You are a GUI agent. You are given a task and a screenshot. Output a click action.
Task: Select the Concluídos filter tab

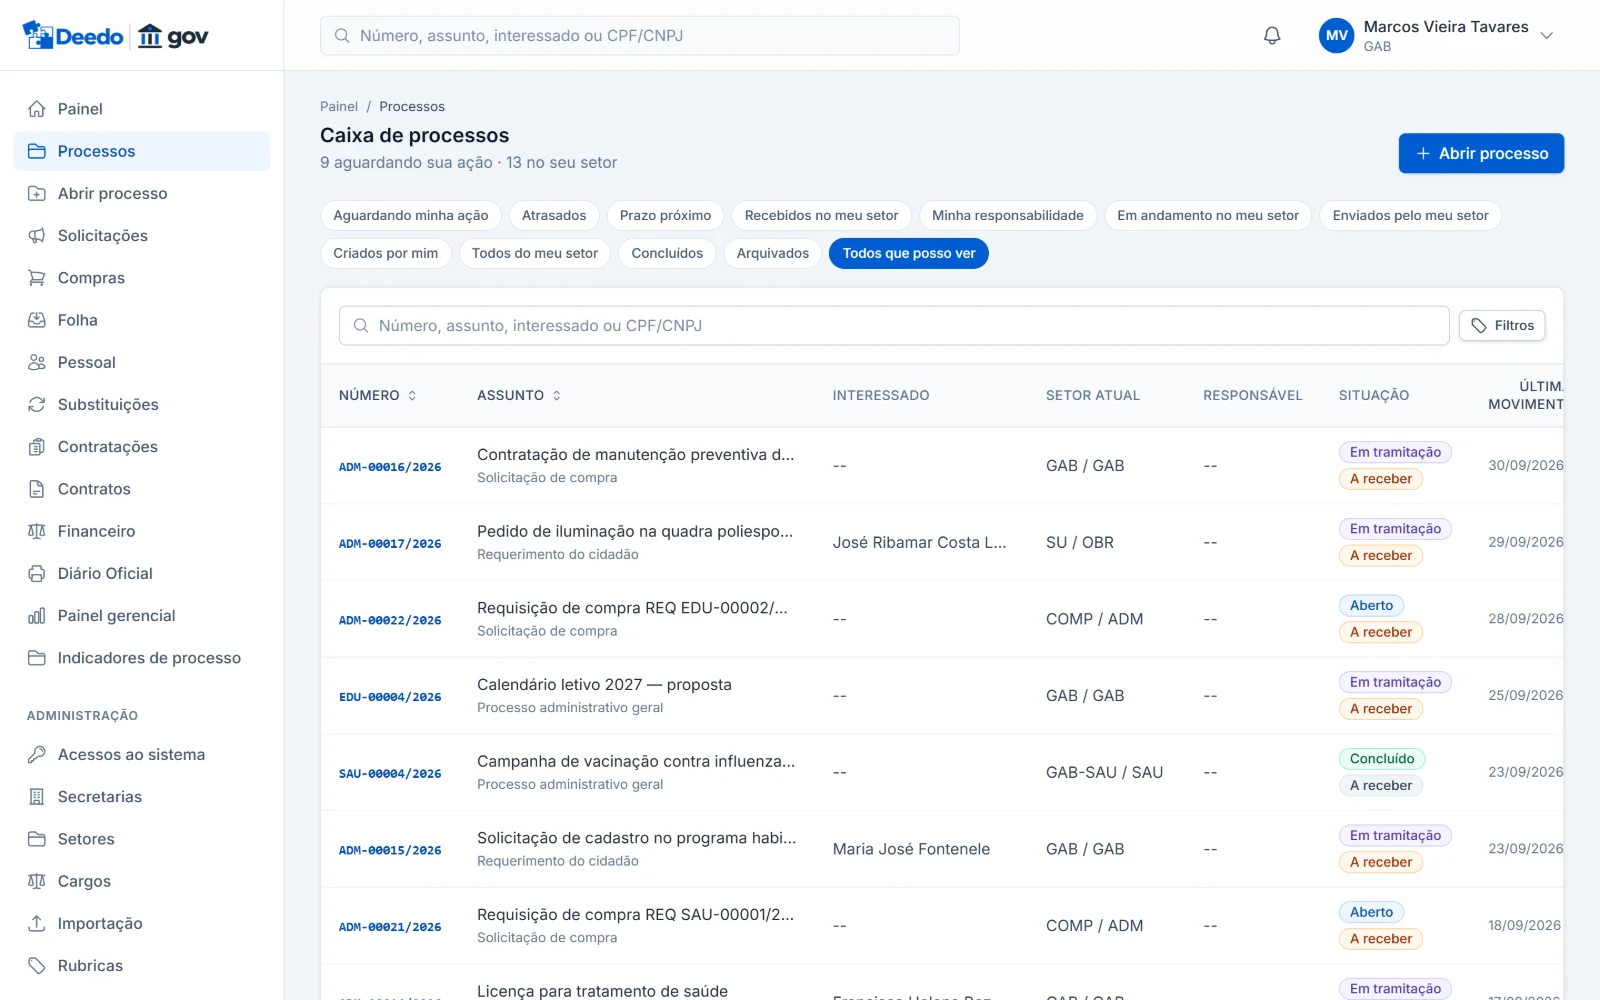[667, 254]
